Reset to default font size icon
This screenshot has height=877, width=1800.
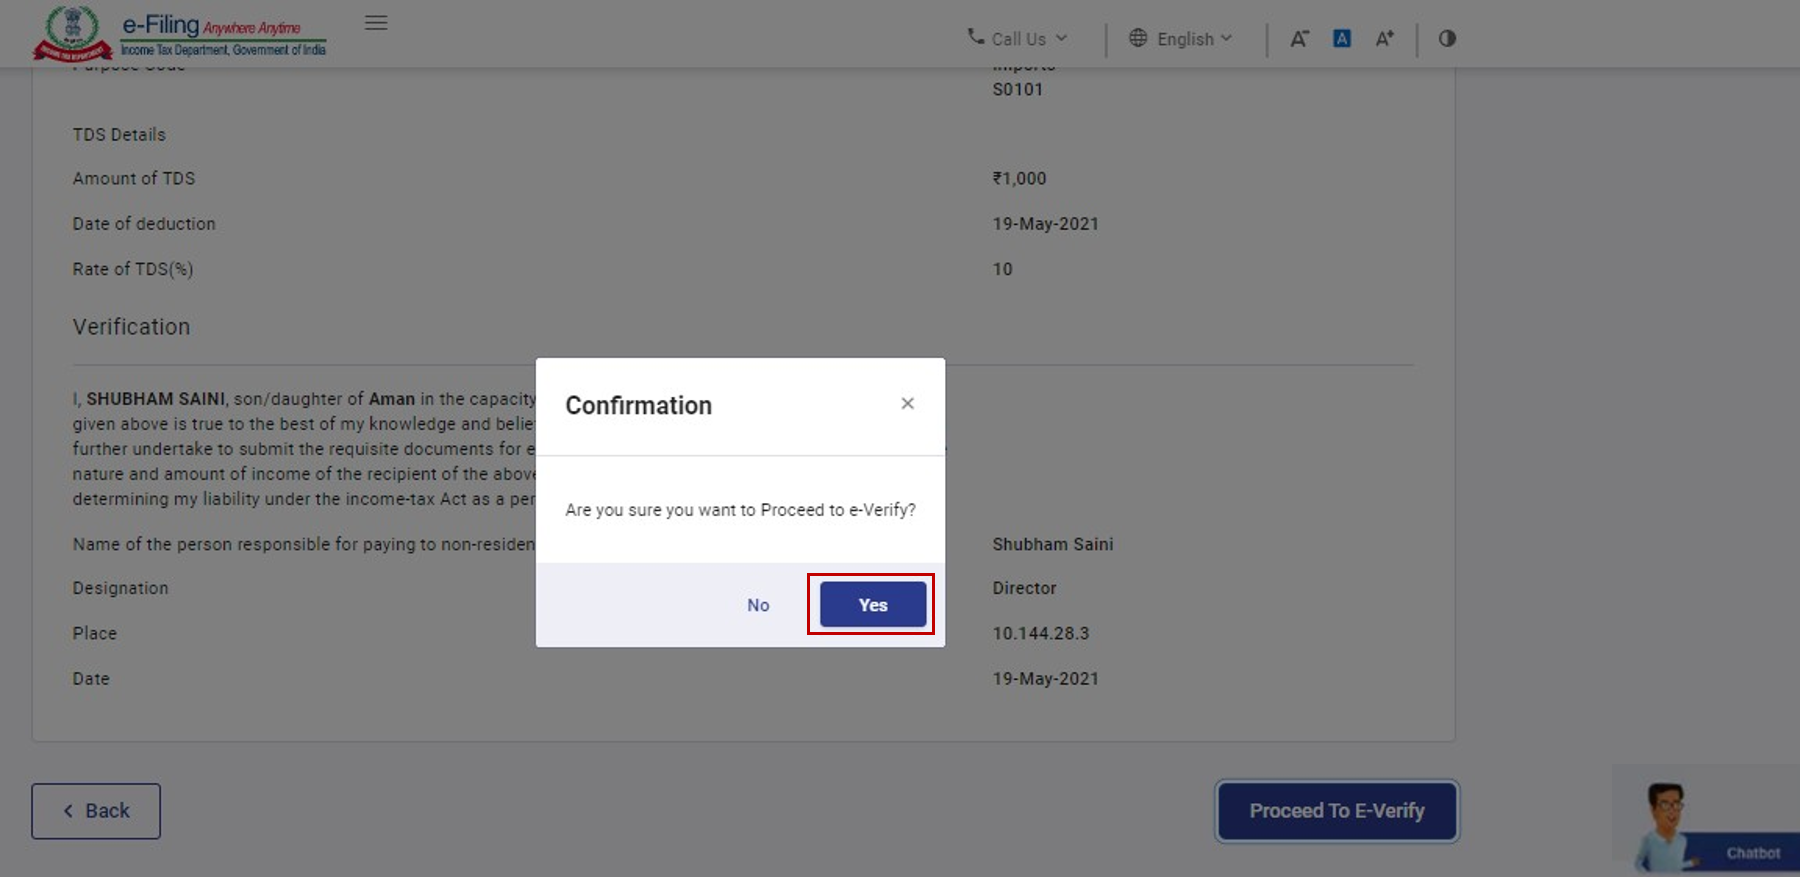[x=1342, y=39]
